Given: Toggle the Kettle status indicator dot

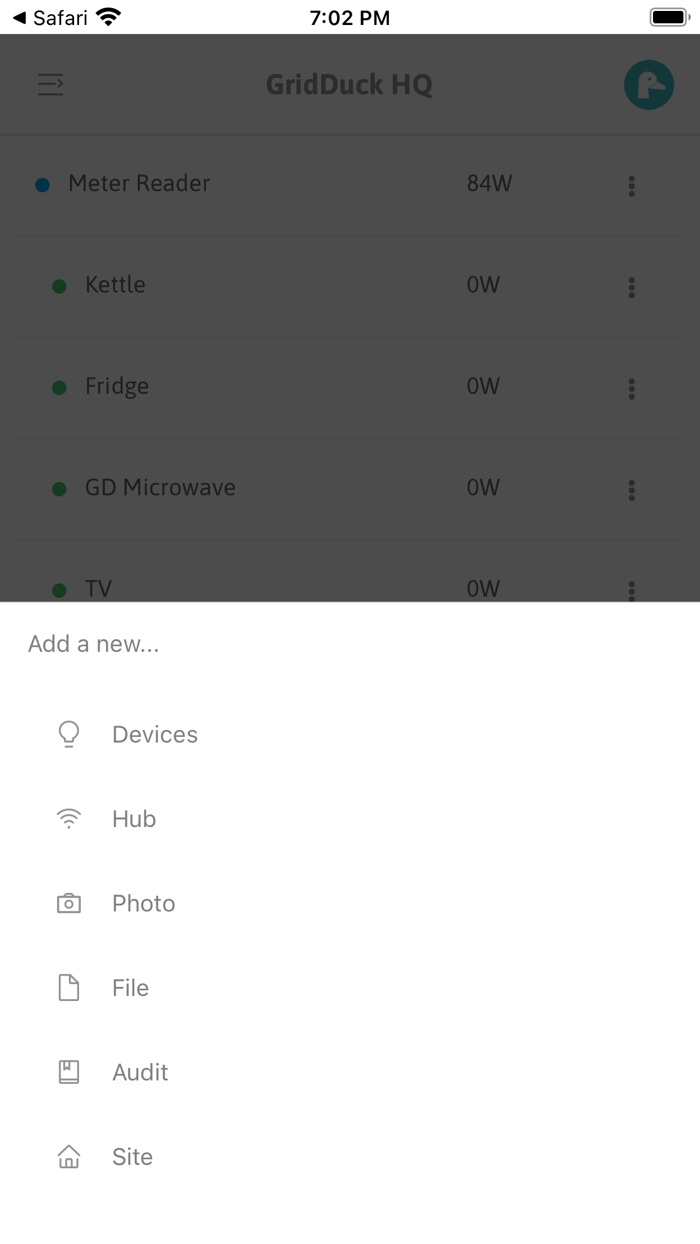Looking at the screenshot, I should tap(57, 285).
